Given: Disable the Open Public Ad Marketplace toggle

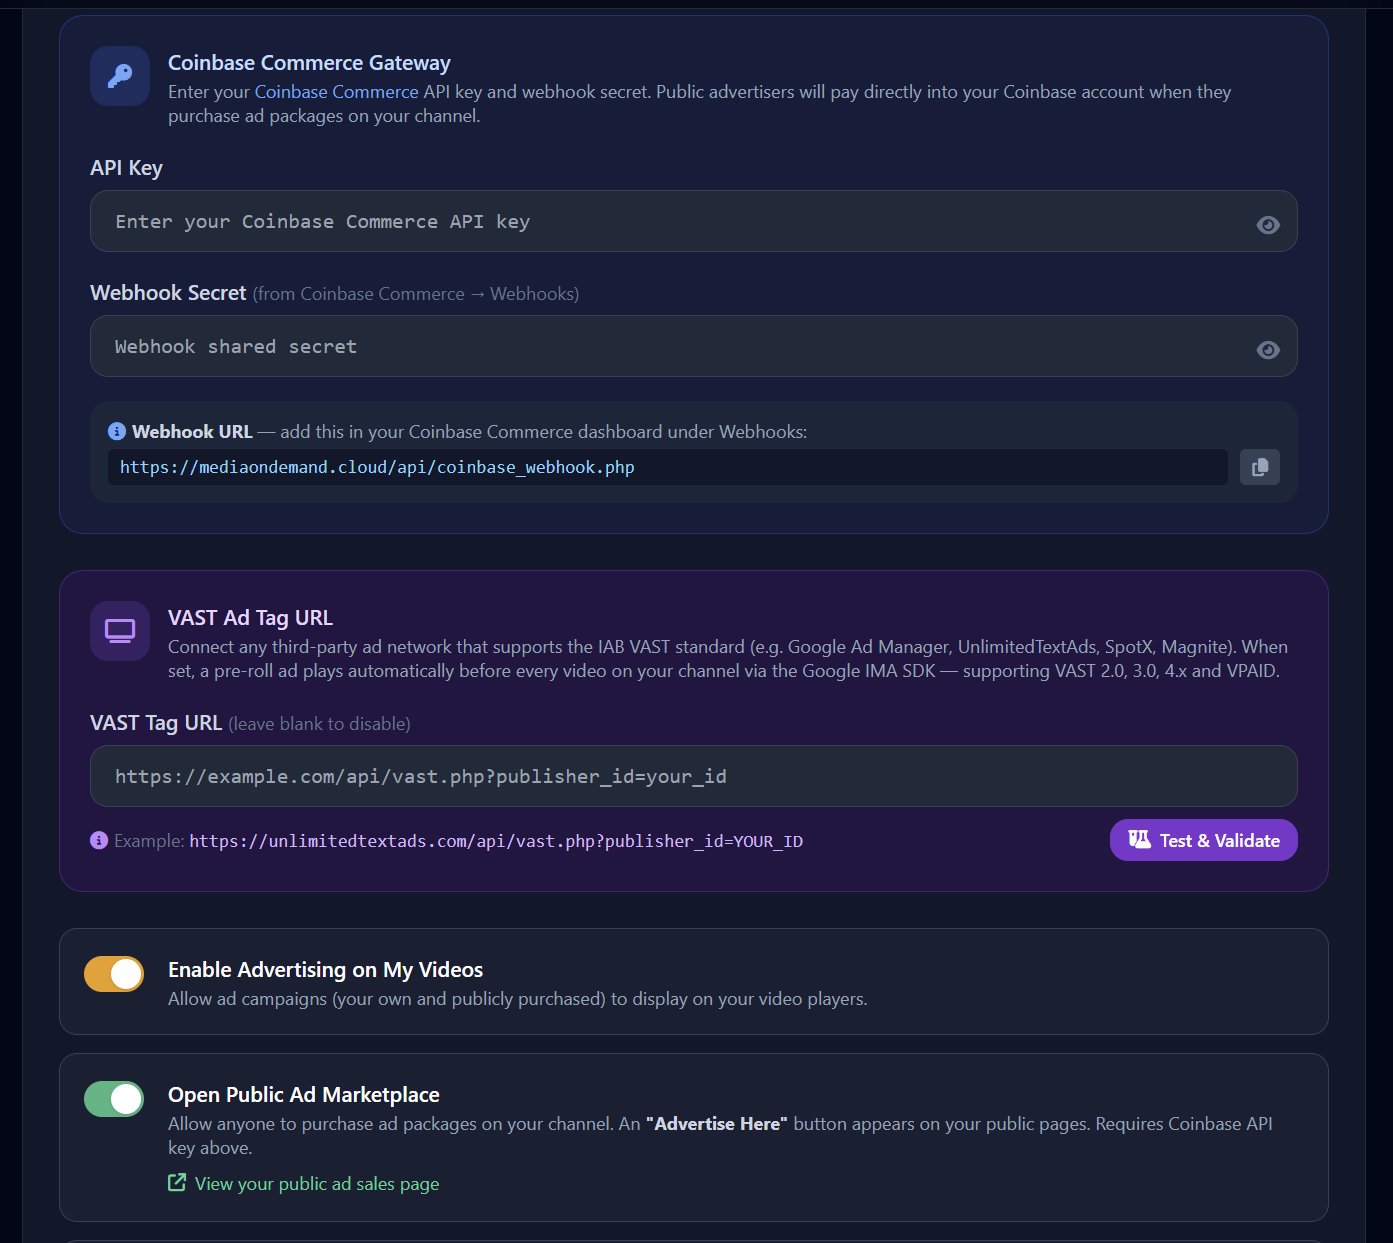Looking at the screenshot, I should pos(114,1099).
